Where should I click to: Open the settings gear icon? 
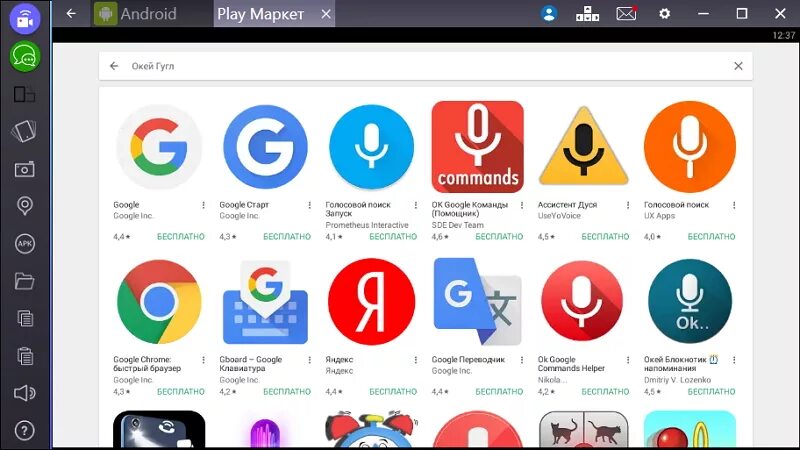(x=664, y=14)
